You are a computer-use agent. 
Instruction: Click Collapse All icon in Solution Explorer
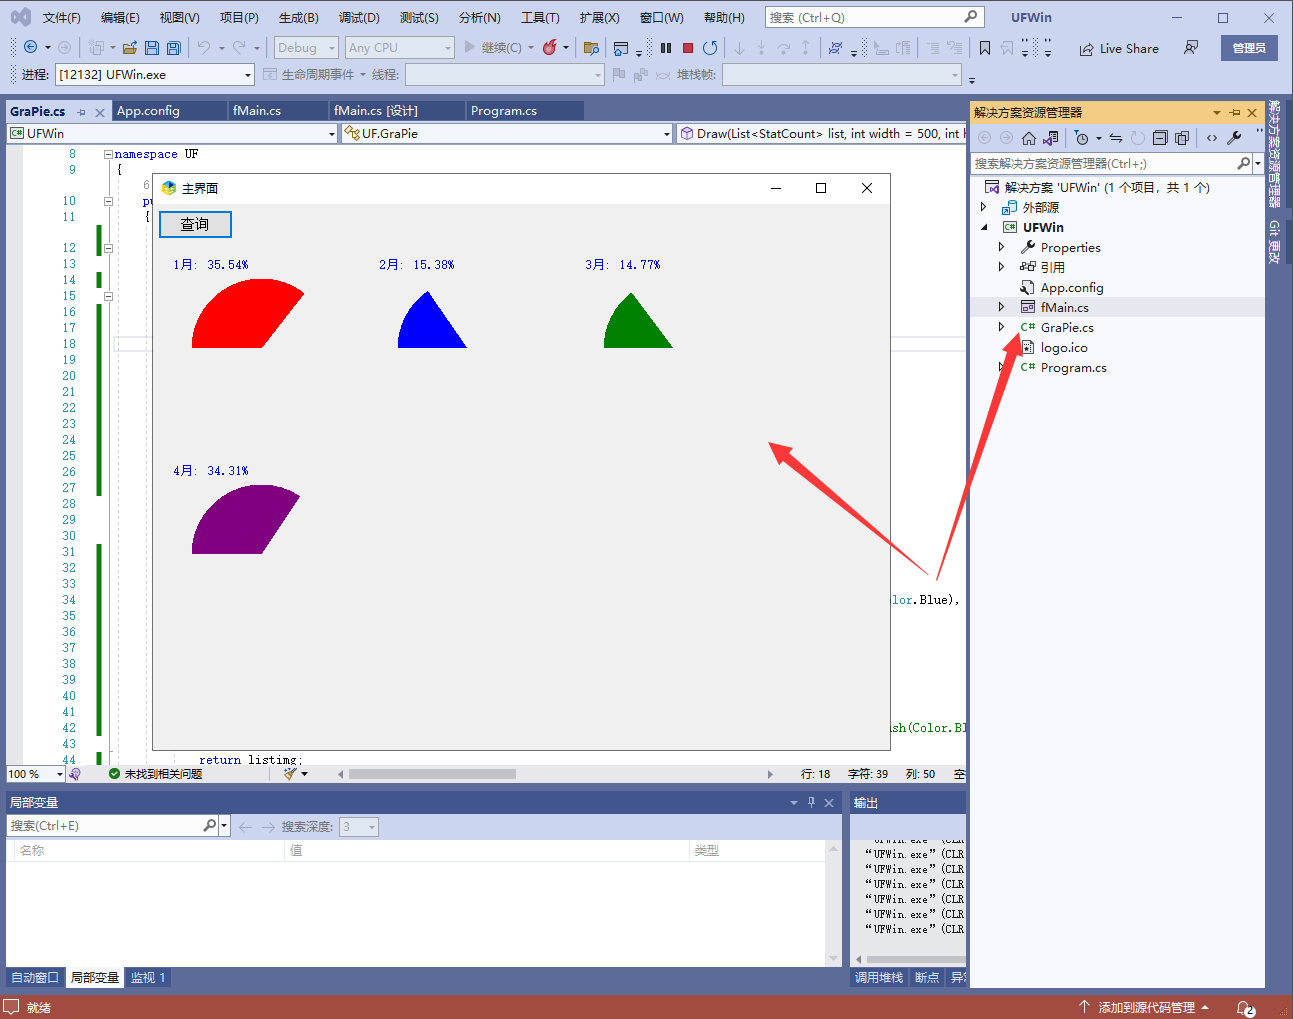(x=1160, y=138)
